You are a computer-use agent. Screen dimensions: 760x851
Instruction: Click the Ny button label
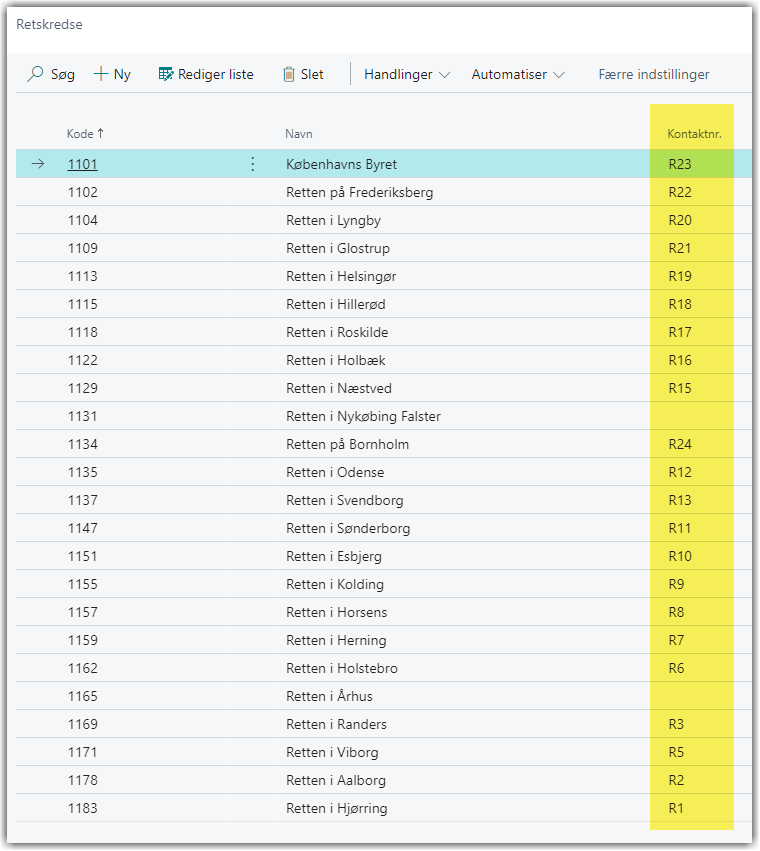tap(122, 74)
